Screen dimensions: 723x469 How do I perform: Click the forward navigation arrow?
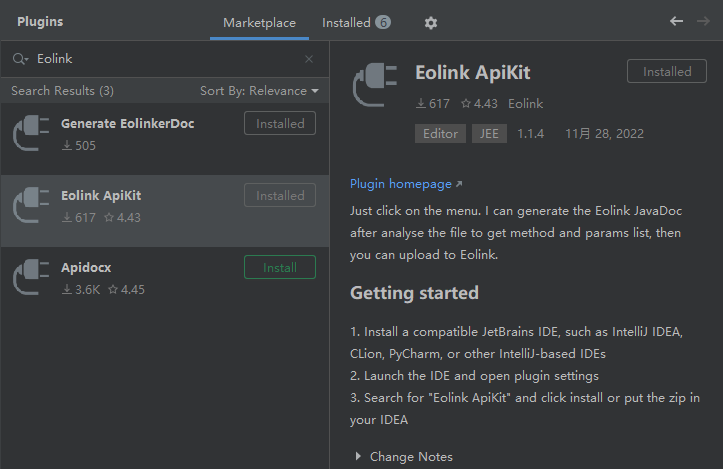[x=703, y=21]
